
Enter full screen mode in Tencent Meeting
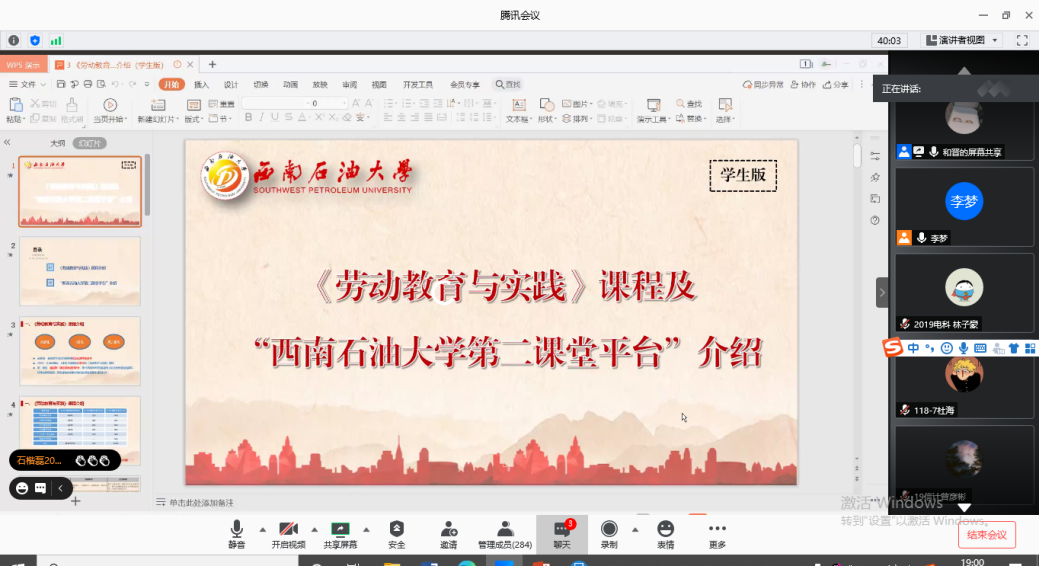click(1022, 40)
